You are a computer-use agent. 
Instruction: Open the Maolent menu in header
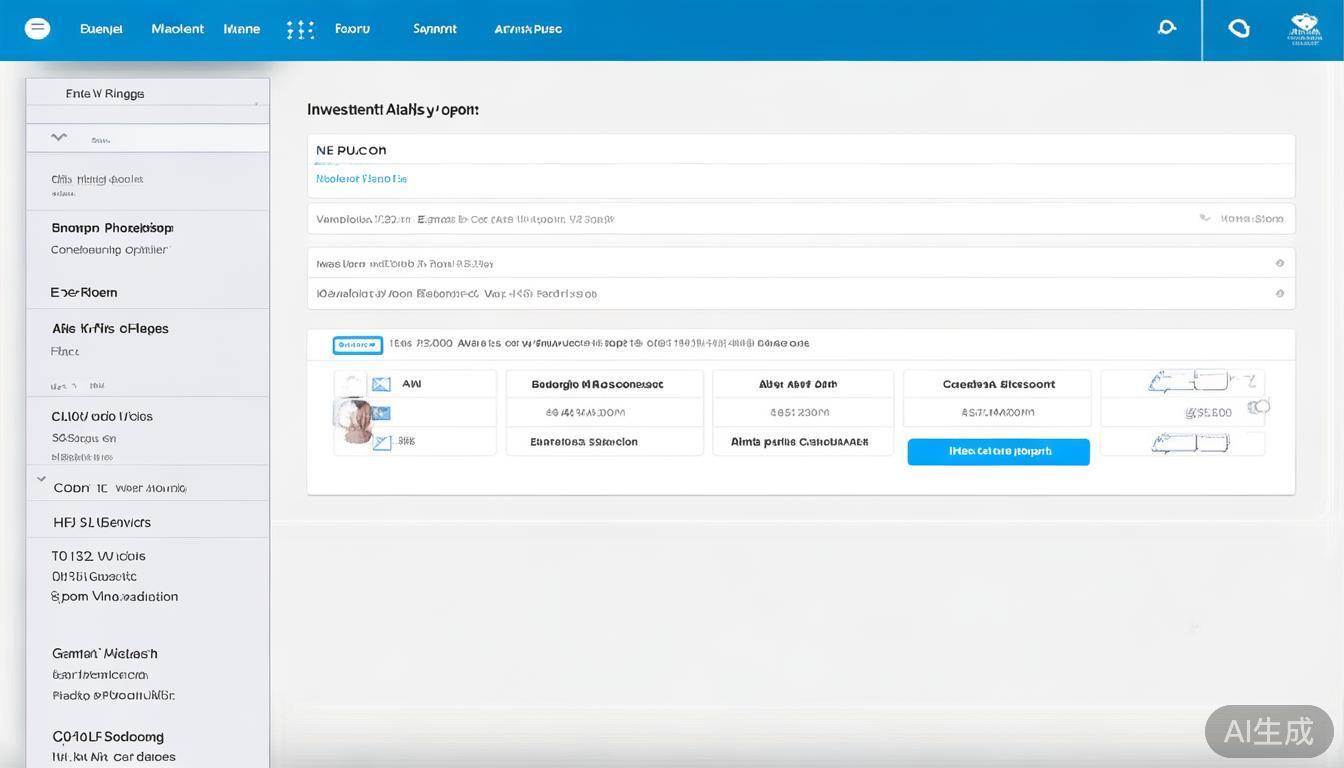177,29
